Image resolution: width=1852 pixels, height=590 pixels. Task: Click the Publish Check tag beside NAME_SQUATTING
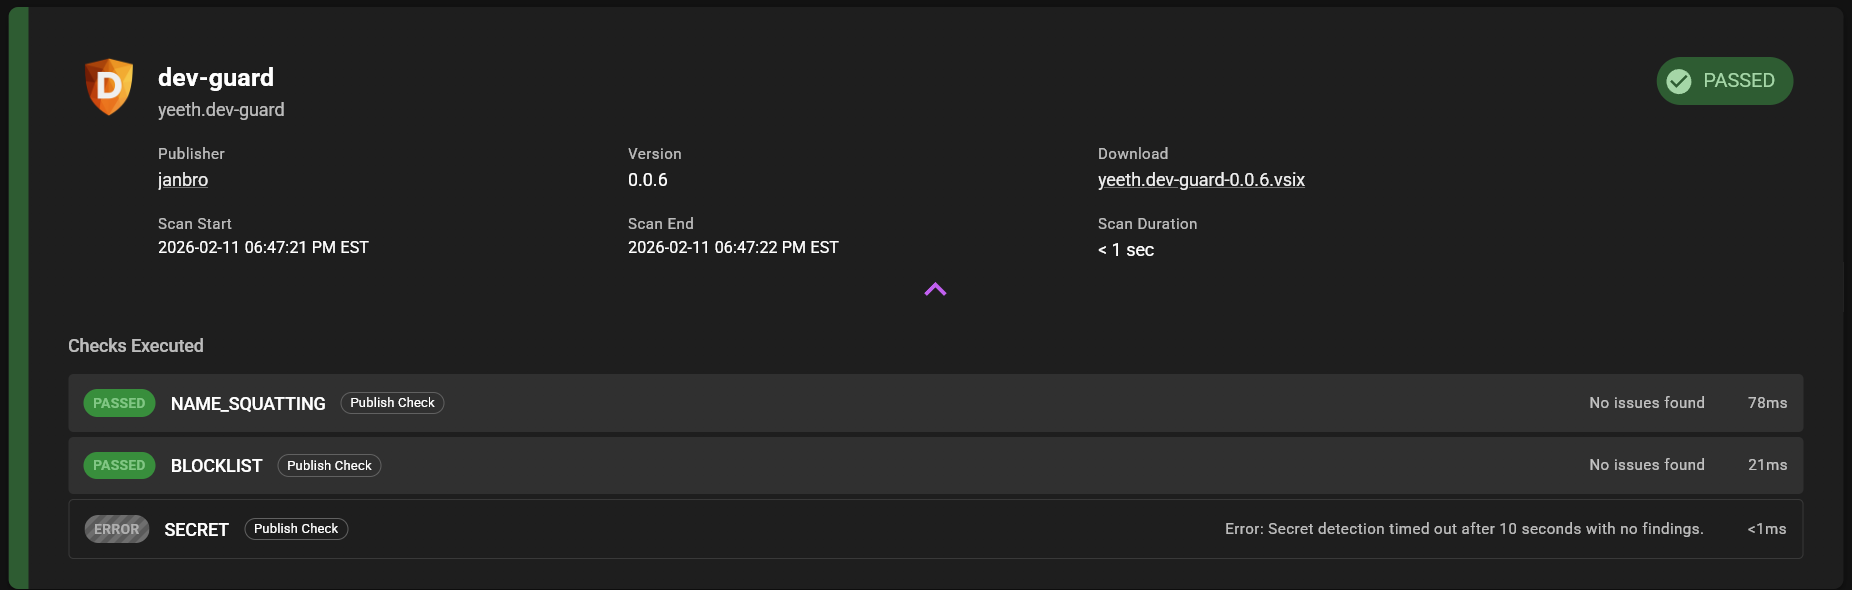click(x=392, y=403)
